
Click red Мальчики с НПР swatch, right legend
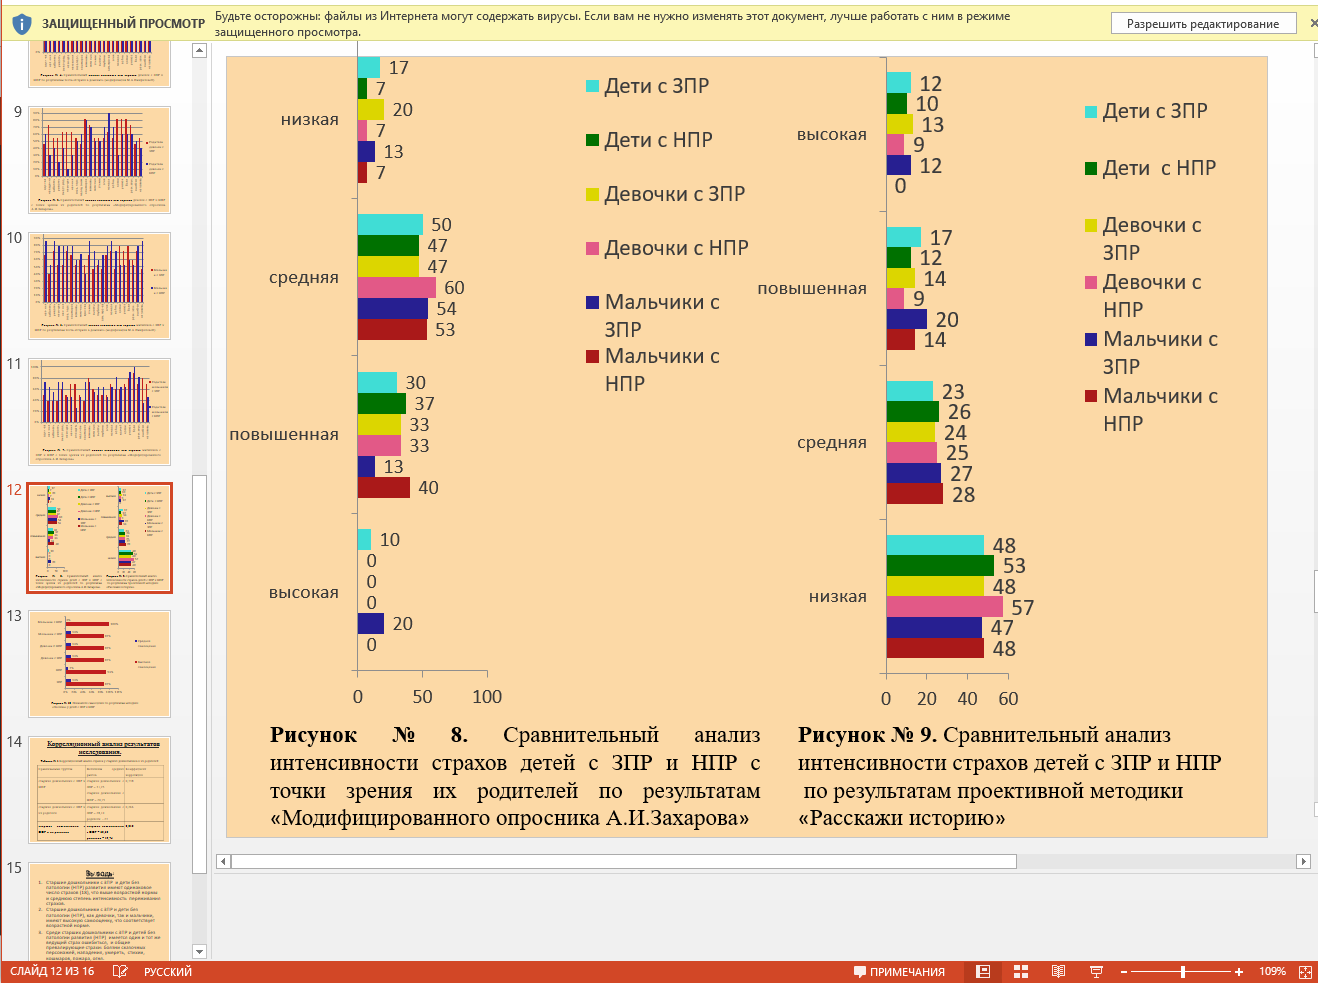point(1091,396)
